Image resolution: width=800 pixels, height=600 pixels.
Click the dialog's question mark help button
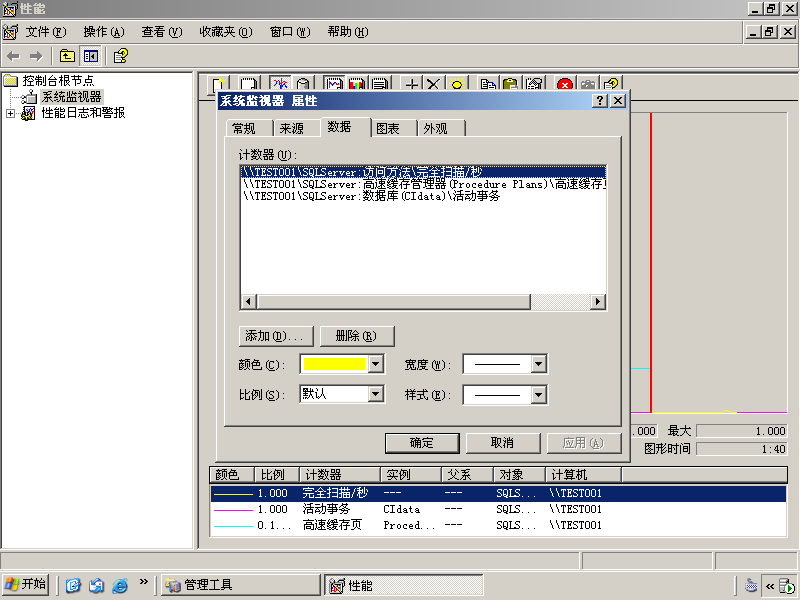point(600,101)
